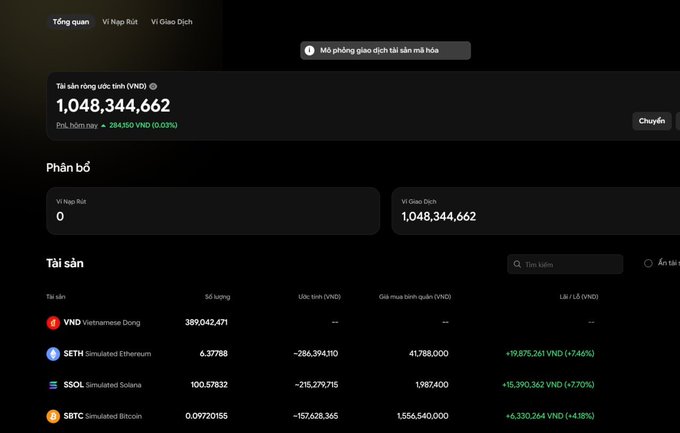680x433 pixels.
Task: Click the info icon in simulation banner
Action: tap(309, 50)
